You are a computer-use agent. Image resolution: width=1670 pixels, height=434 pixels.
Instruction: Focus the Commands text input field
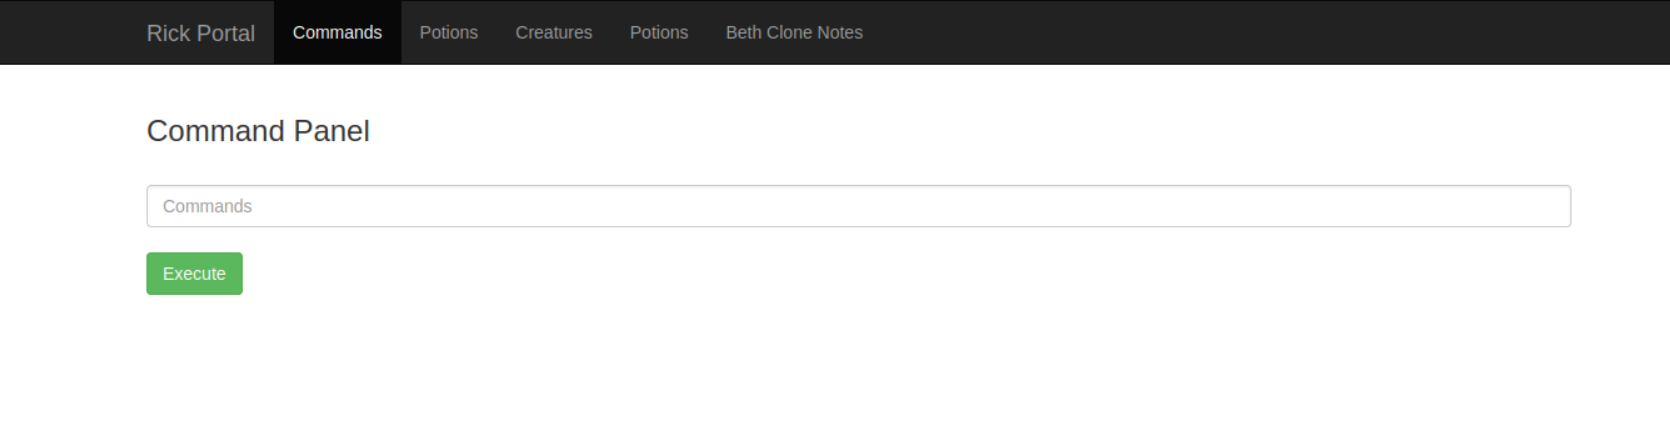tap(858, 206)
